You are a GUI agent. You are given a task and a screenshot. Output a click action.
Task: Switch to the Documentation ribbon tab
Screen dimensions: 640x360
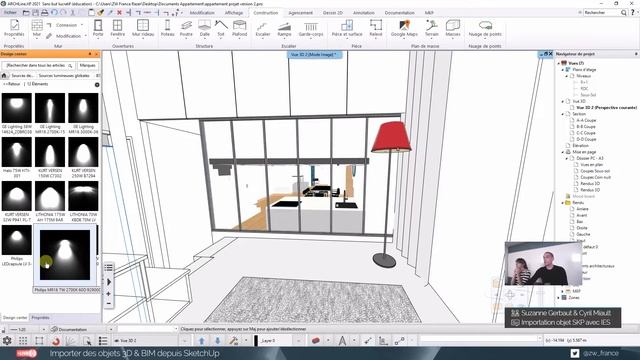click(399, 13)
